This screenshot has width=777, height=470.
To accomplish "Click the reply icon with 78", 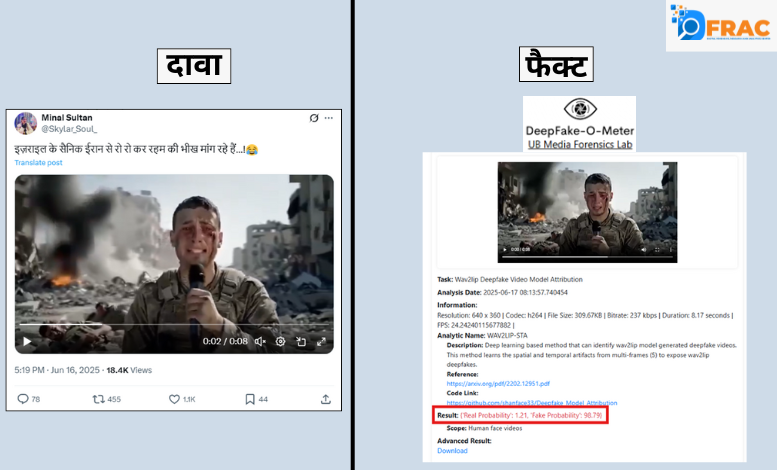I will [23, 399].
